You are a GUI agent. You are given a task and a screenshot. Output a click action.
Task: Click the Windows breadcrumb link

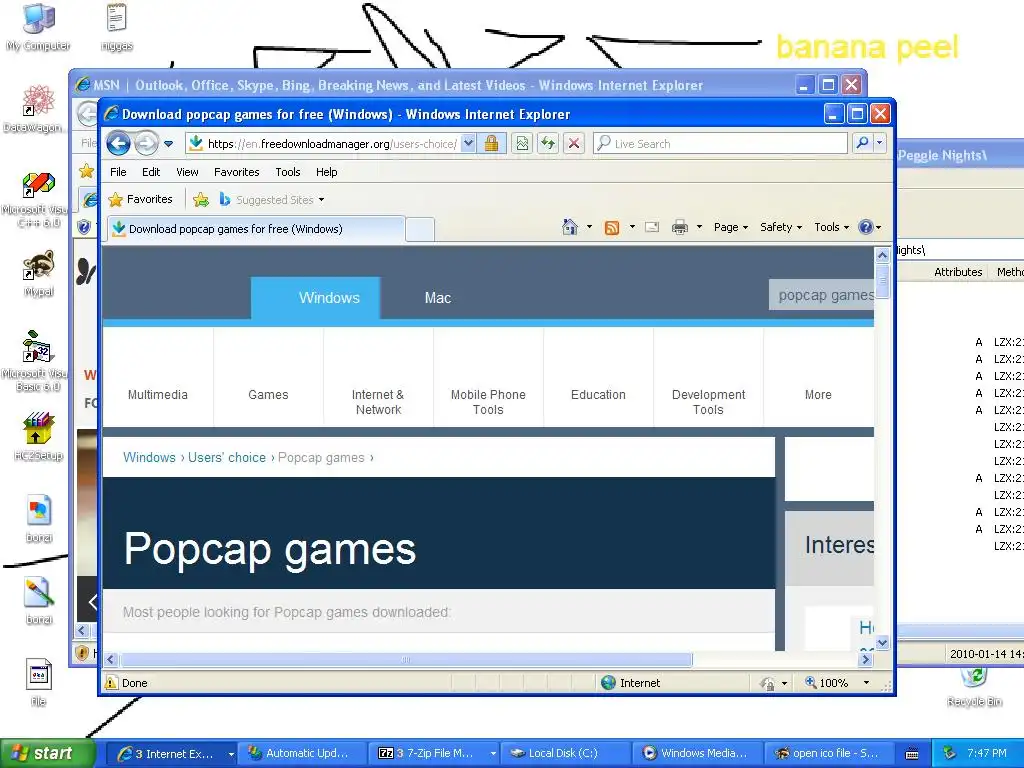(150, 457)
